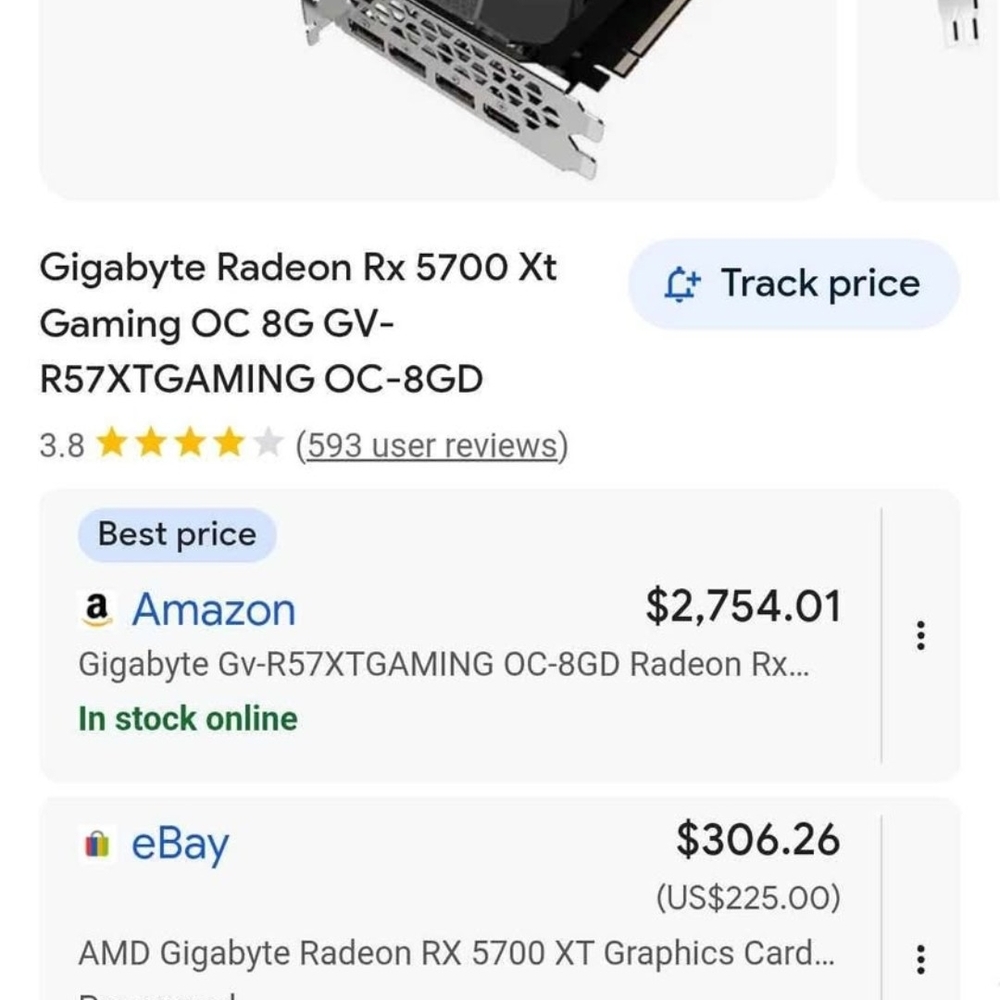Select the Gigabyte Radeon product title

(300, 322)
